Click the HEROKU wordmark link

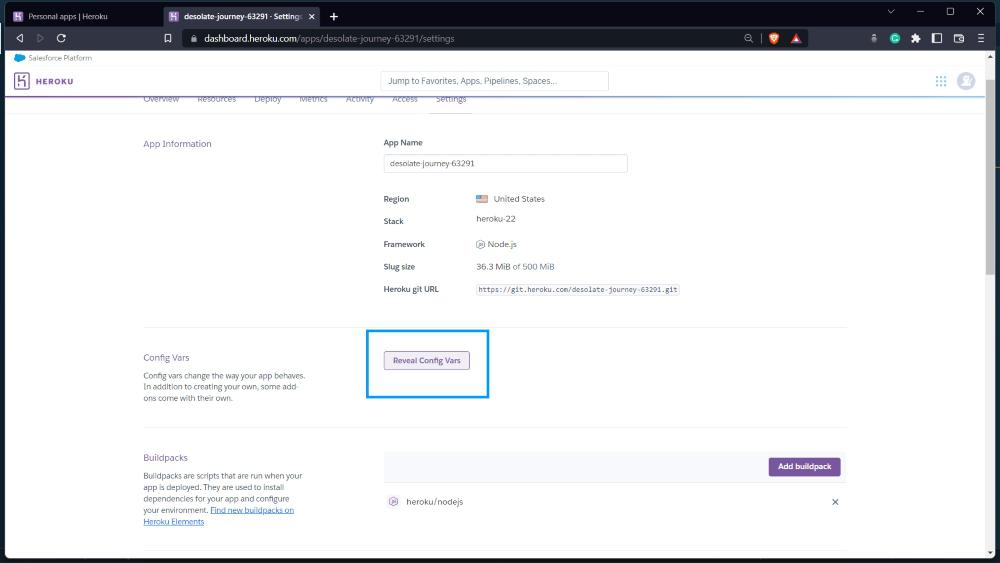point(54,82)
